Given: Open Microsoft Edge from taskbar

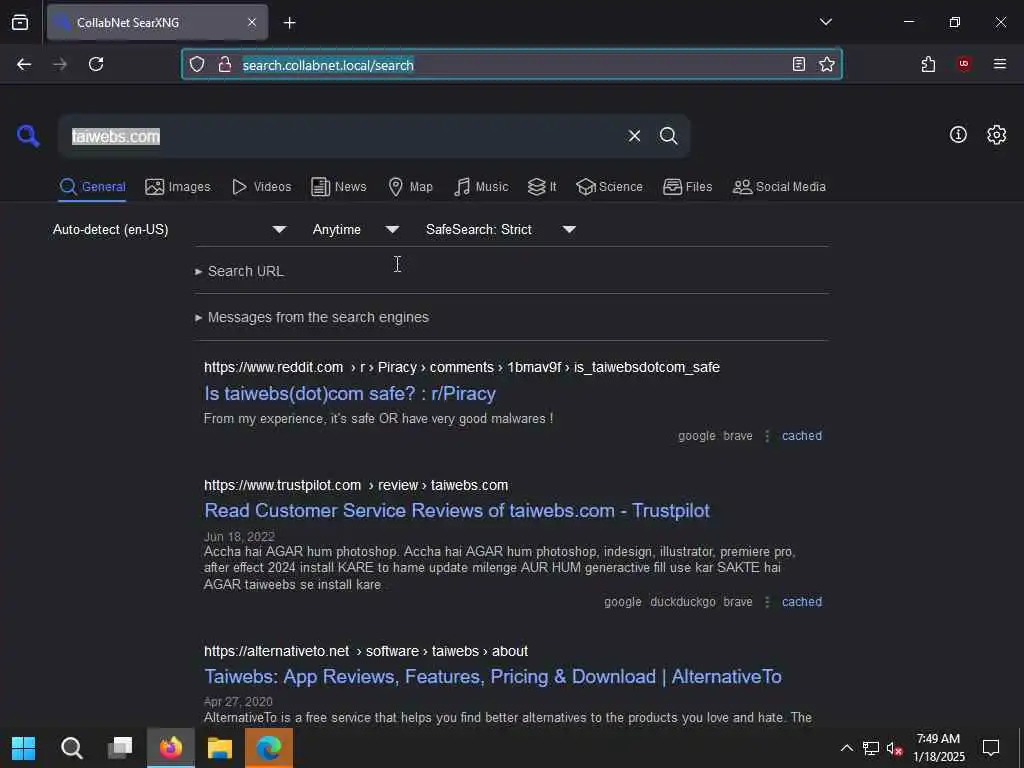Looking at the screenshot, I should pos(268,748).
